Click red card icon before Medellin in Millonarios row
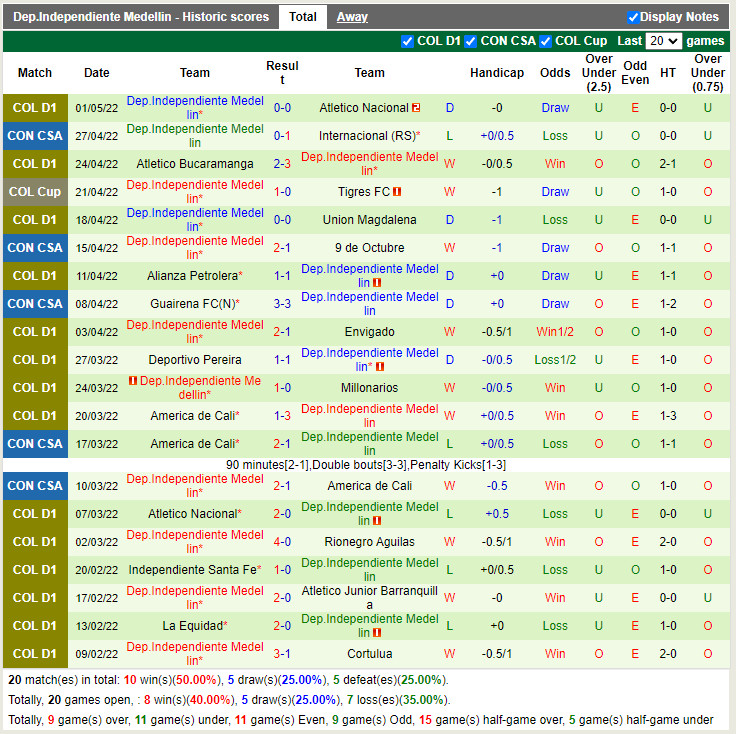Image resolution: width=736 pixels, height=734 pixels. [132, 381]
